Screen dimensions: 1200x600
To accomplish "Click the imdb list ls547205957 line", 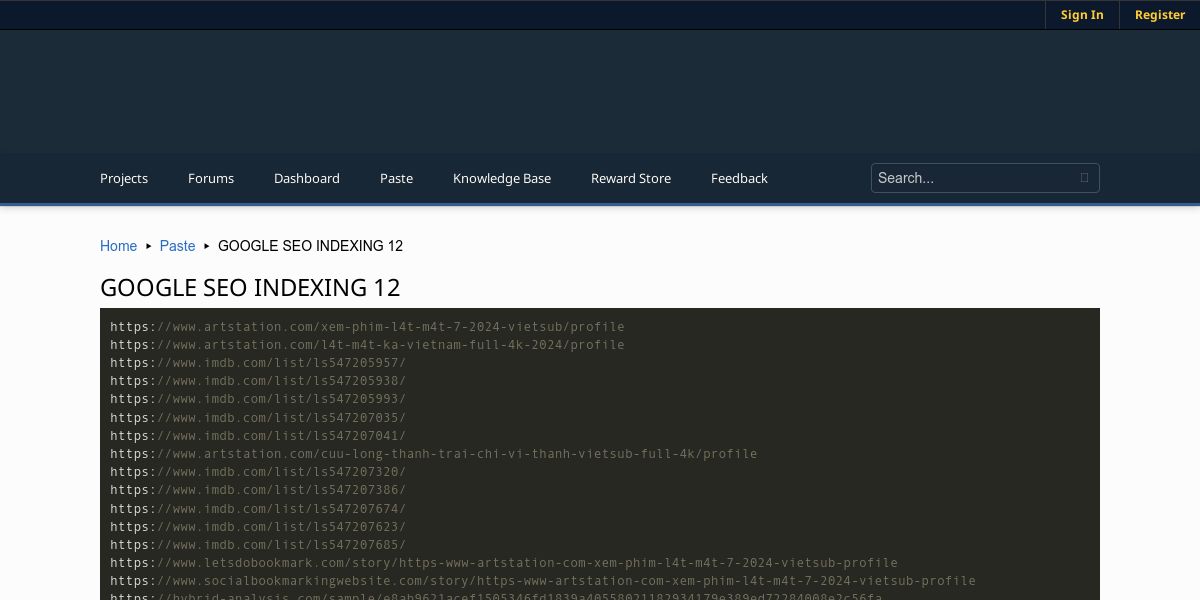I will pyautogui.click(x=258, y=363).
